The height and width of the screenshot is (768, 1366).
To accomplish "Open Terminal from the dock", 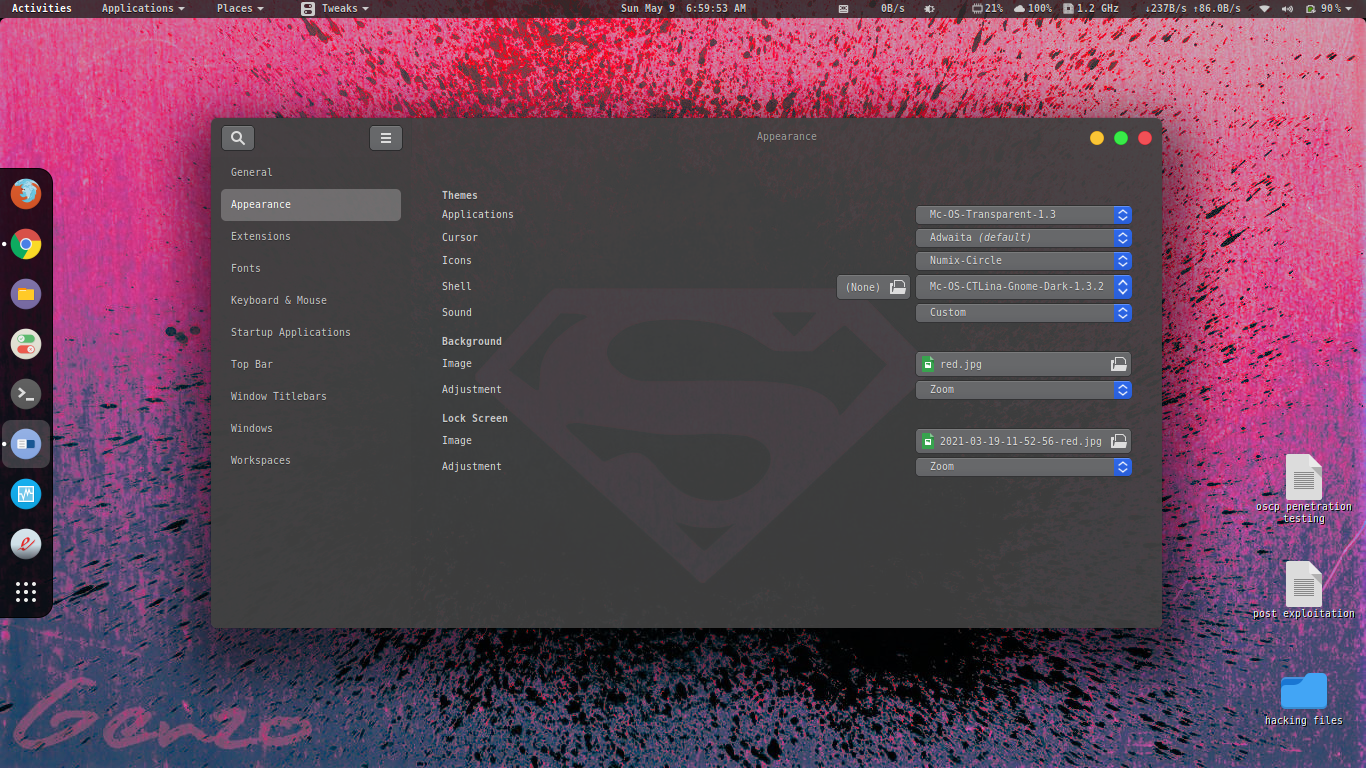I will coord(26,393).
